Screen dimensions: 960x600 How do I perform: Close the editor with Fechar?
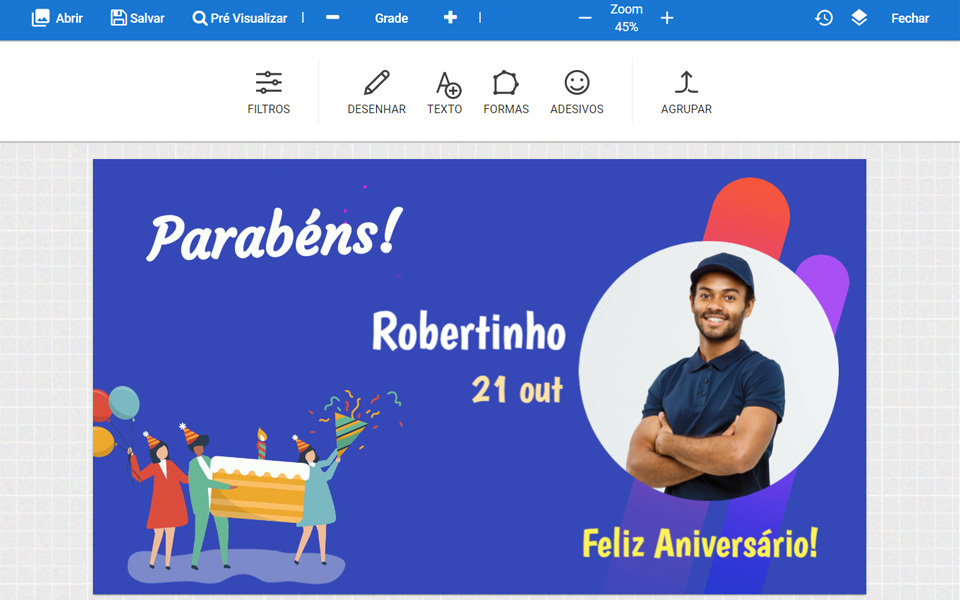point(910,18)
